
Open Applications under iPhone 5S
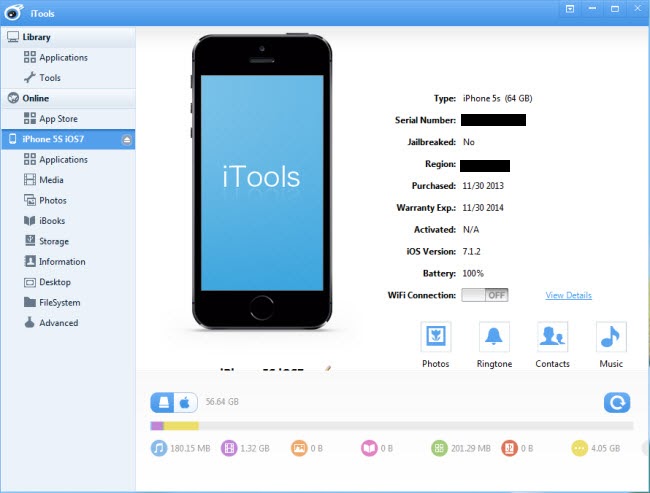[x=56, y=159]
